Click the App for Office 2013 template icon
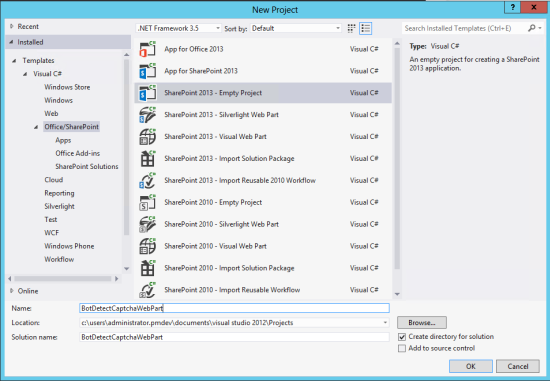 coord(147,49)
